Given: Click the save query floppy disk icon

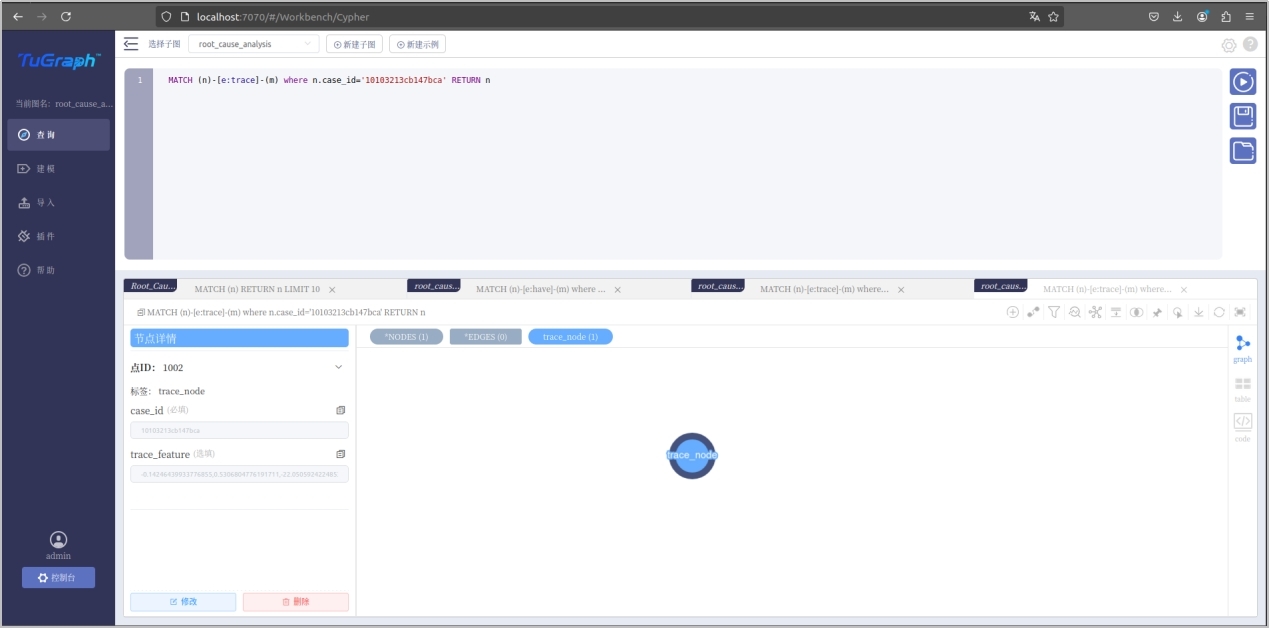Looking at the screenshot, I should [1242, 116].
